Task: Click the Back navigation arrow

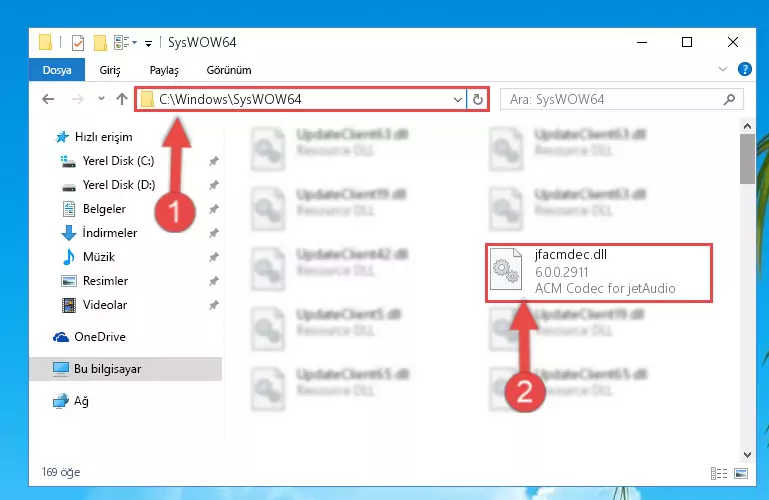Action: tap(48, 99)
